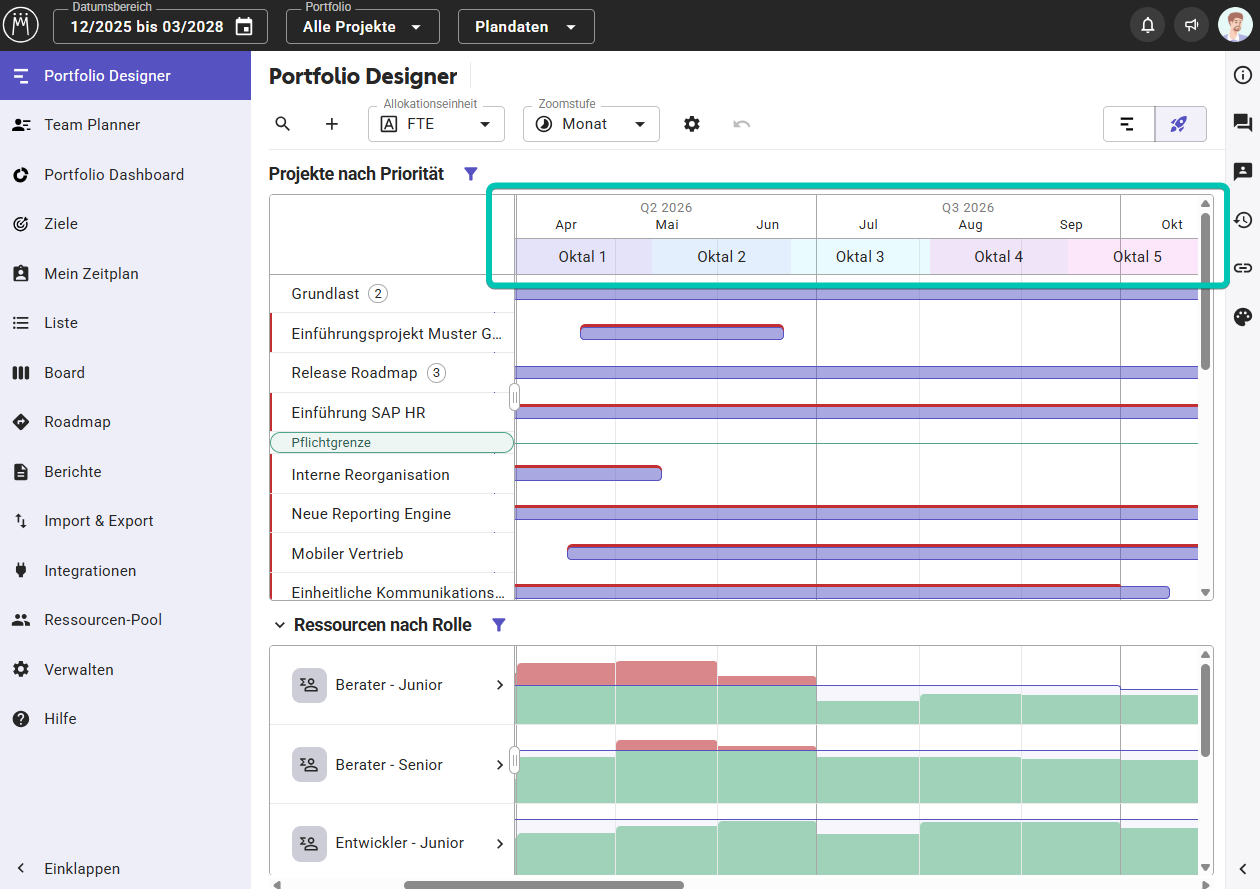Image resolution: width=1260 pixels, height=889 pixels.
Task: Go to Ressourcen-Pool in the sidebar
Action: pos(103,620)
